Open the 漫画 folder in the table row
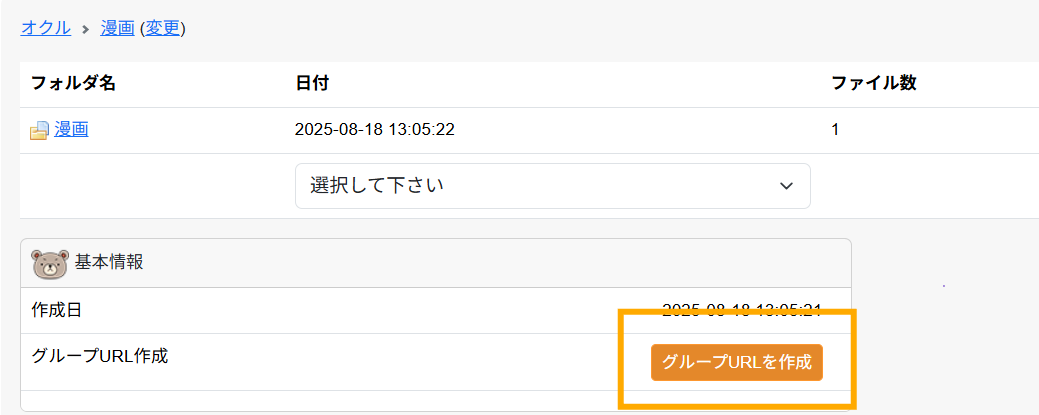This screenshot has width=1039, height=415. (x=72, y=130)
